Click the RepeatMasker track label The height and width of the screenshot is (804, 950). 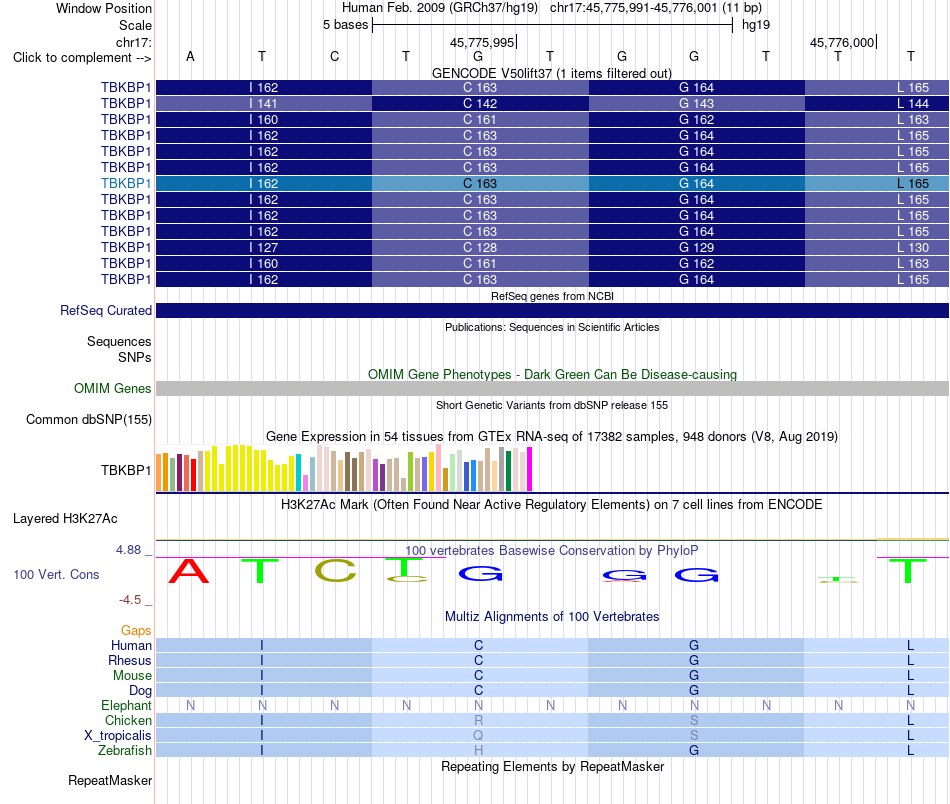(110, 780)
